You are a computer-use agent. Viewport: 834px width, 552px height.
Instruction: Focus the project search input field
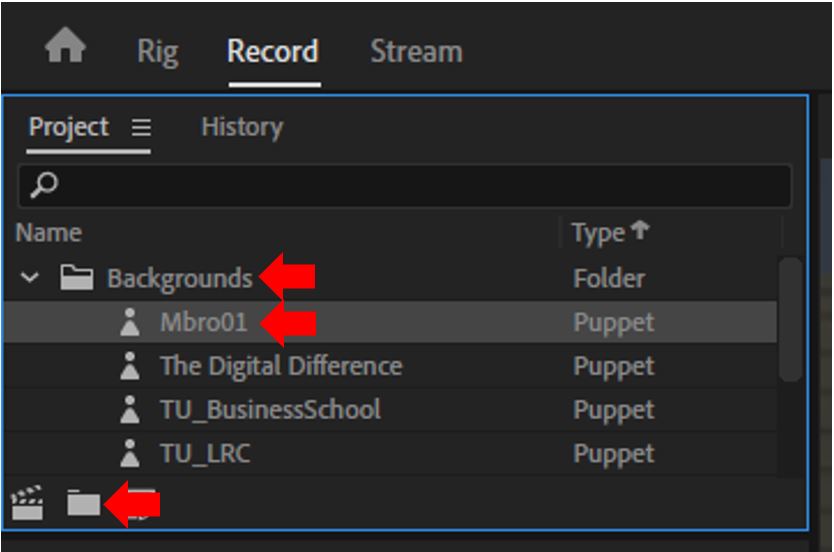coord(405,186)
